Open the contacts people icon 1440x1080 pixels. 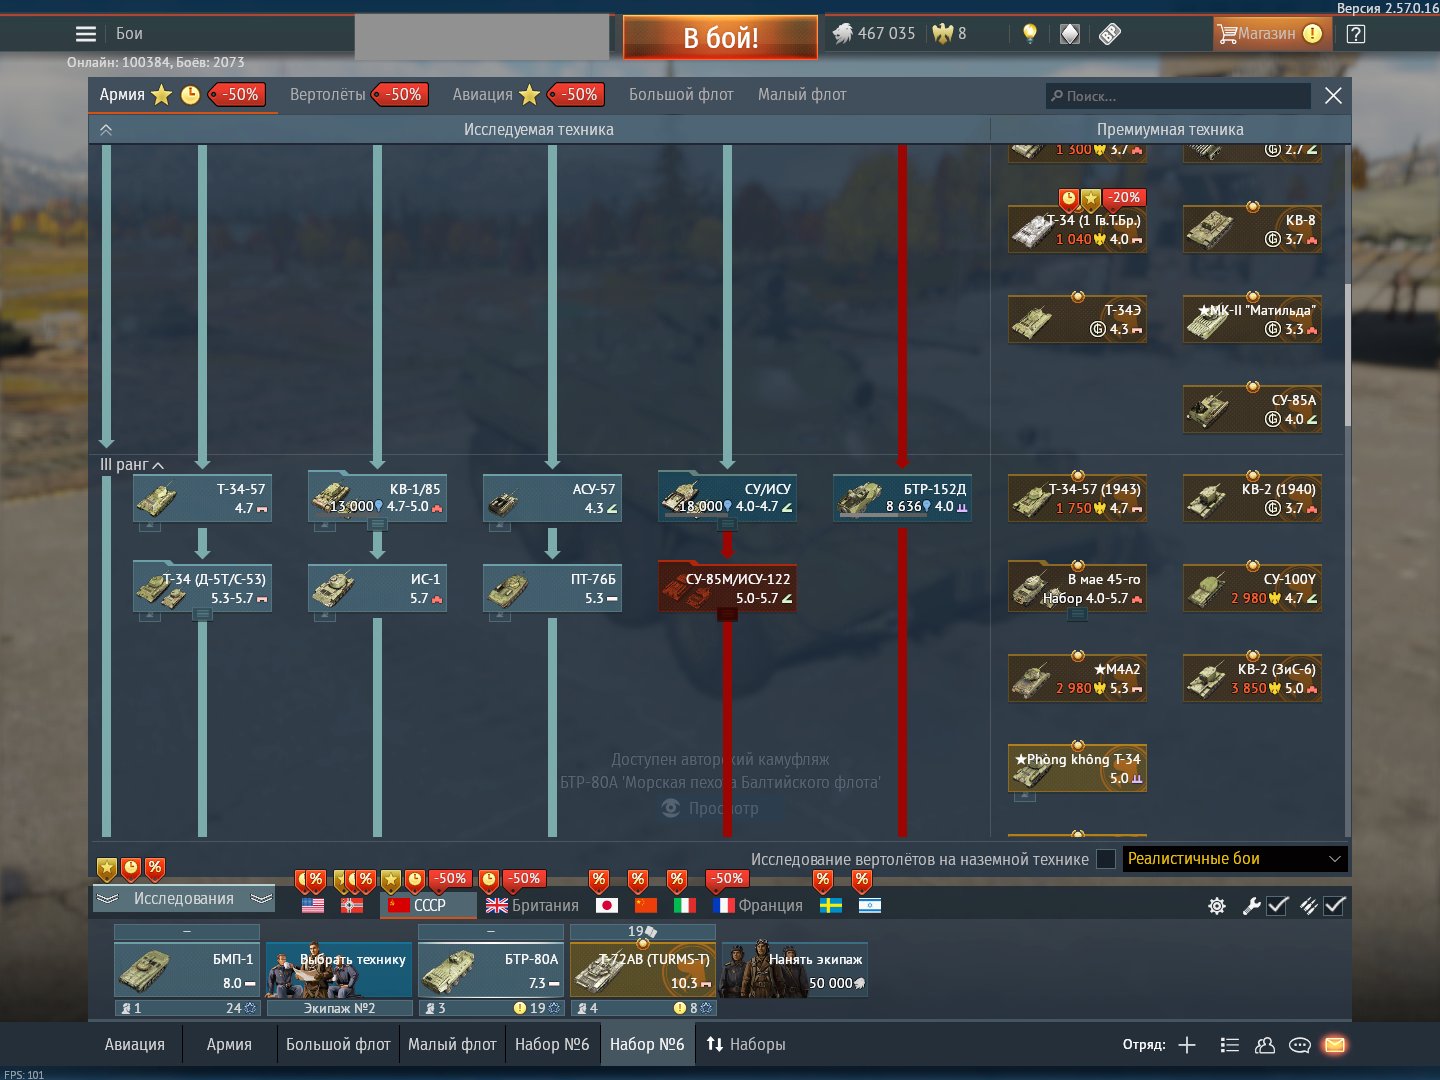[1265, 1045]
